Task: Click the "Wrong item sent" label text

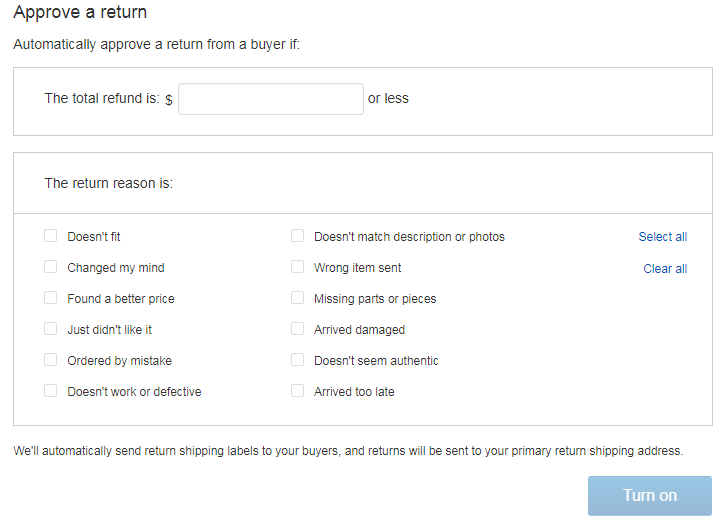Action: pyautogui.click(x=357, y=268)
